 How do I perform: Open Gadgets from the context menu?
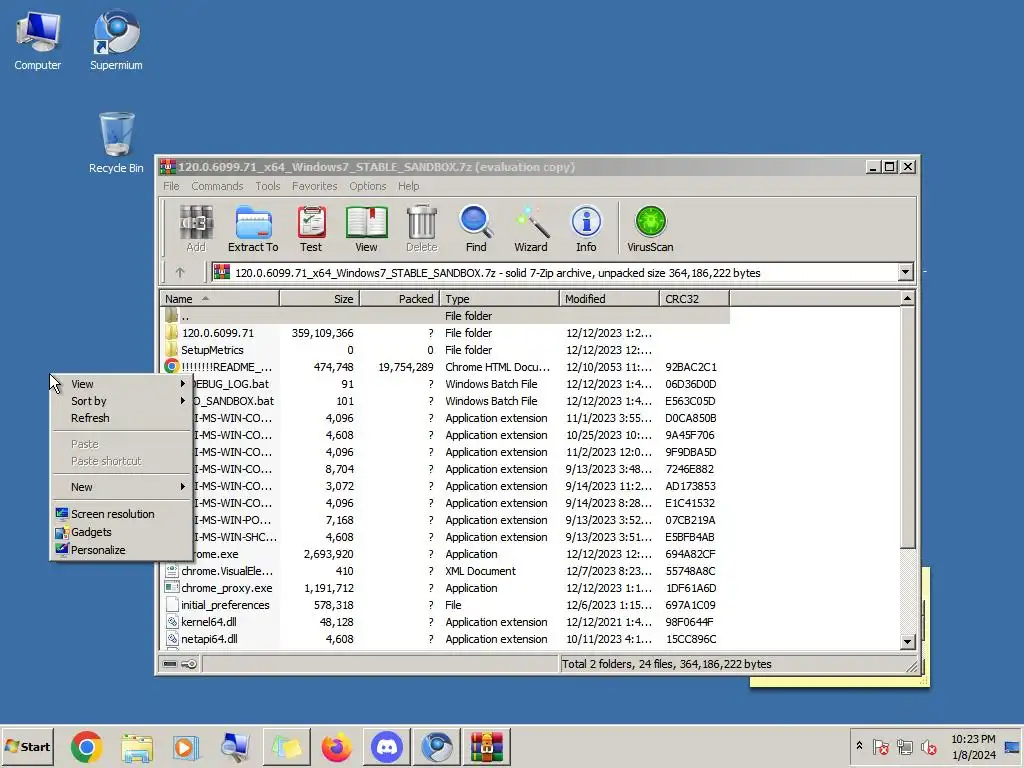(121, 532)
